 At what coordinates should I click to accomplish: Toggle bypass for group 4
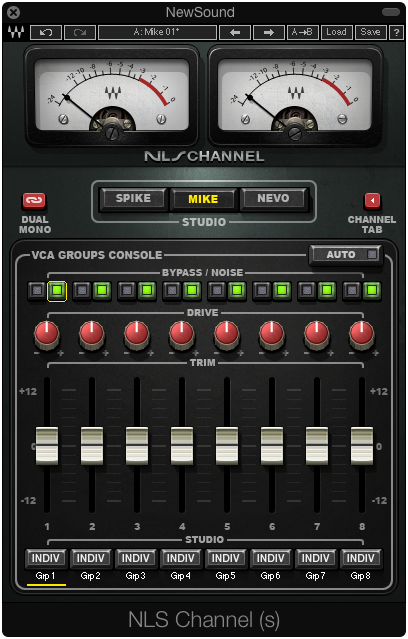pos(172,291)
